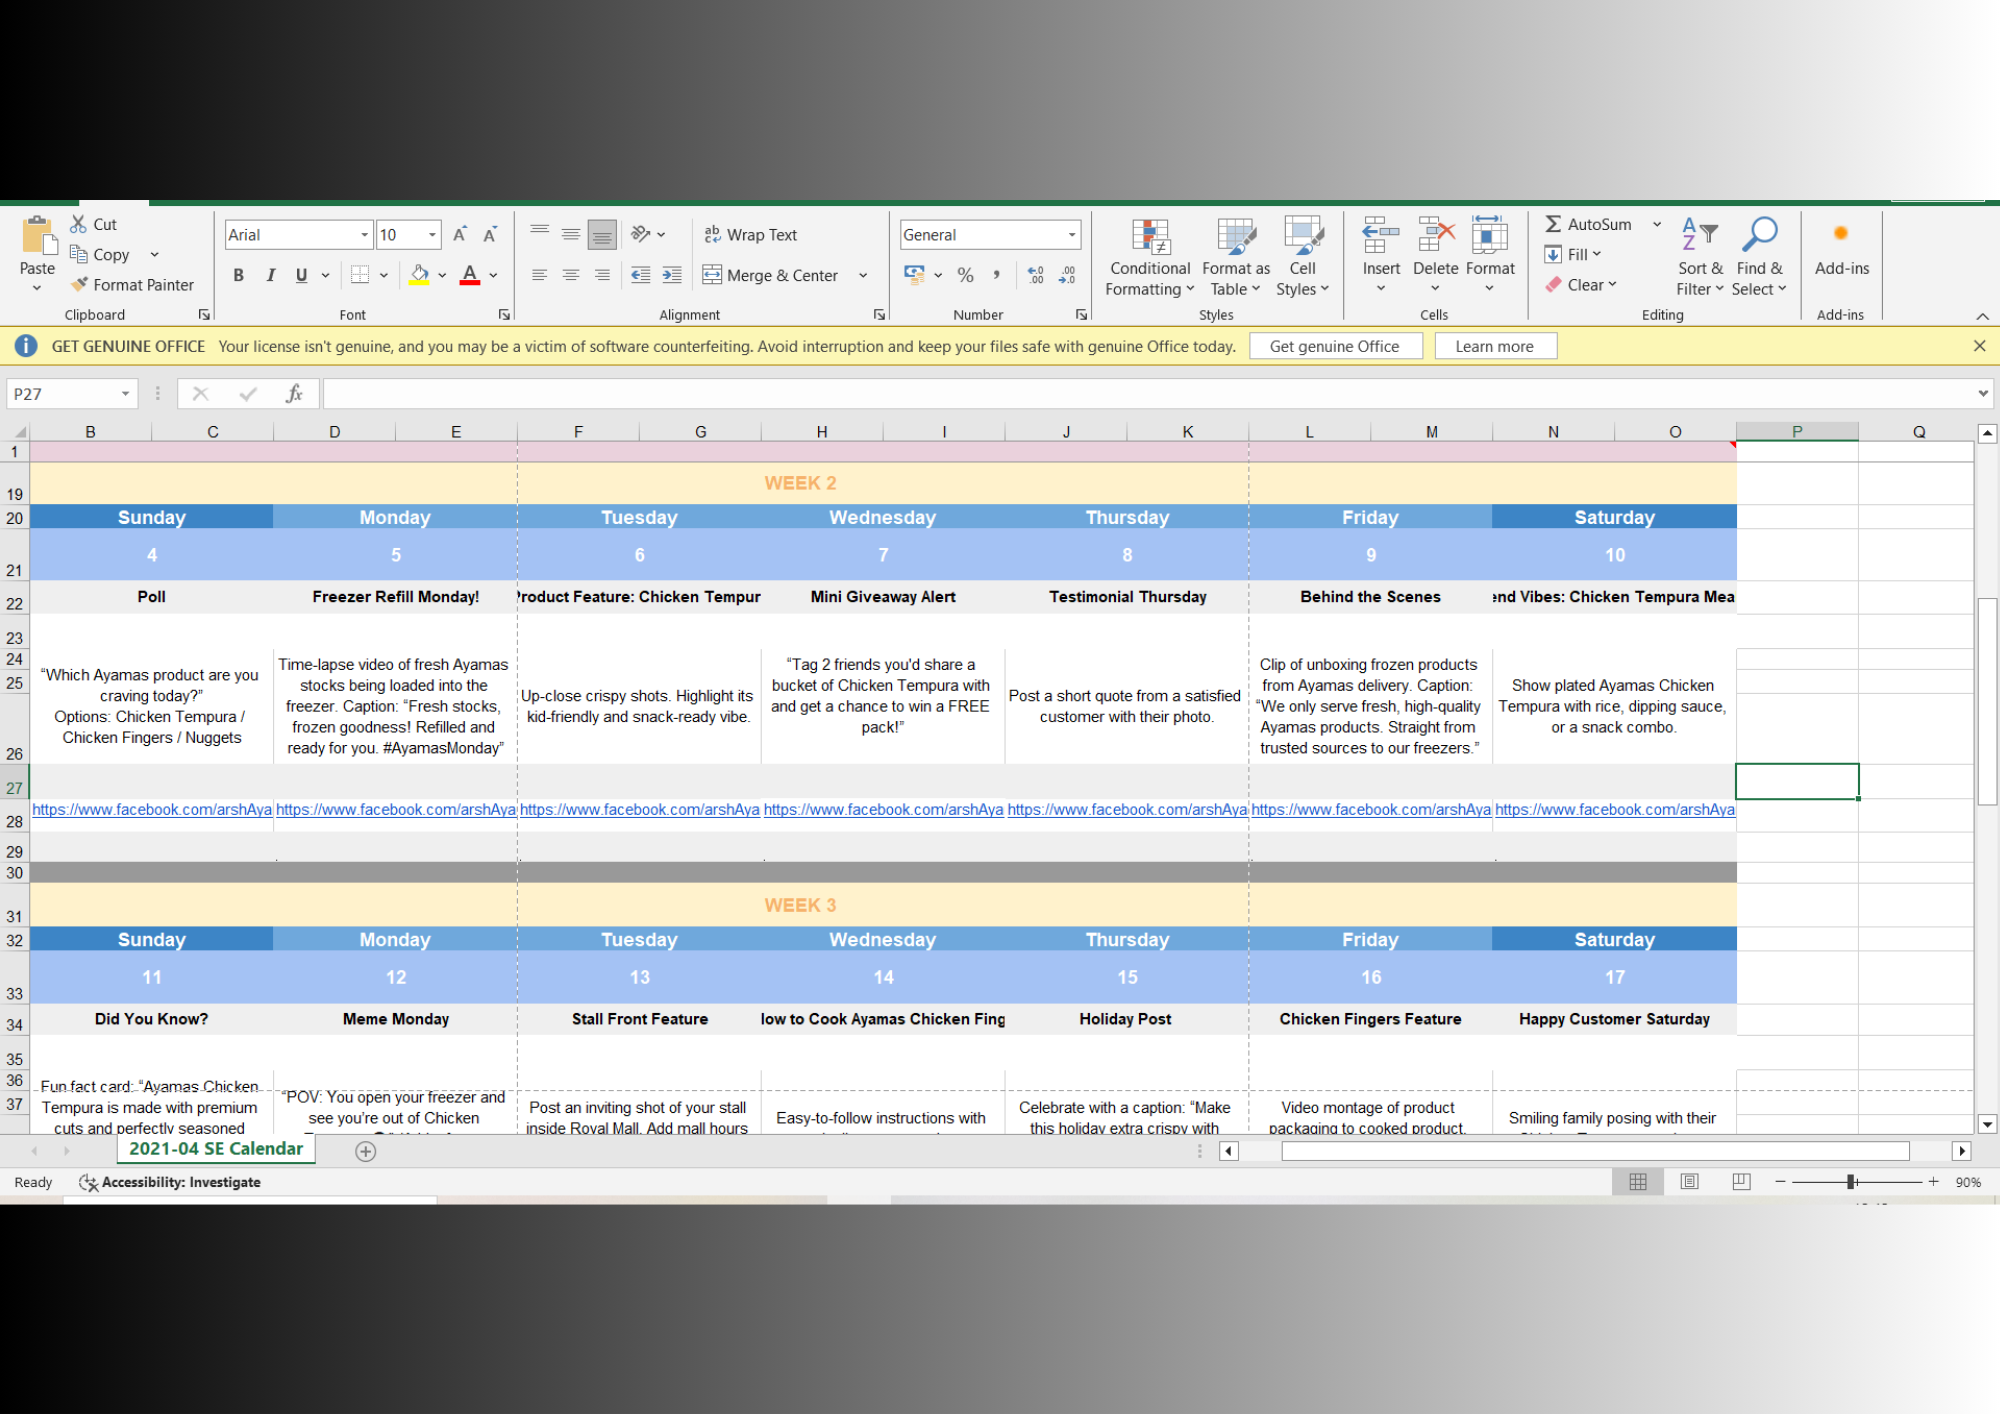This screenshot has height=1414, width=2000.
Task: Toggle Bottom Align
Action: tap(602, 234)
